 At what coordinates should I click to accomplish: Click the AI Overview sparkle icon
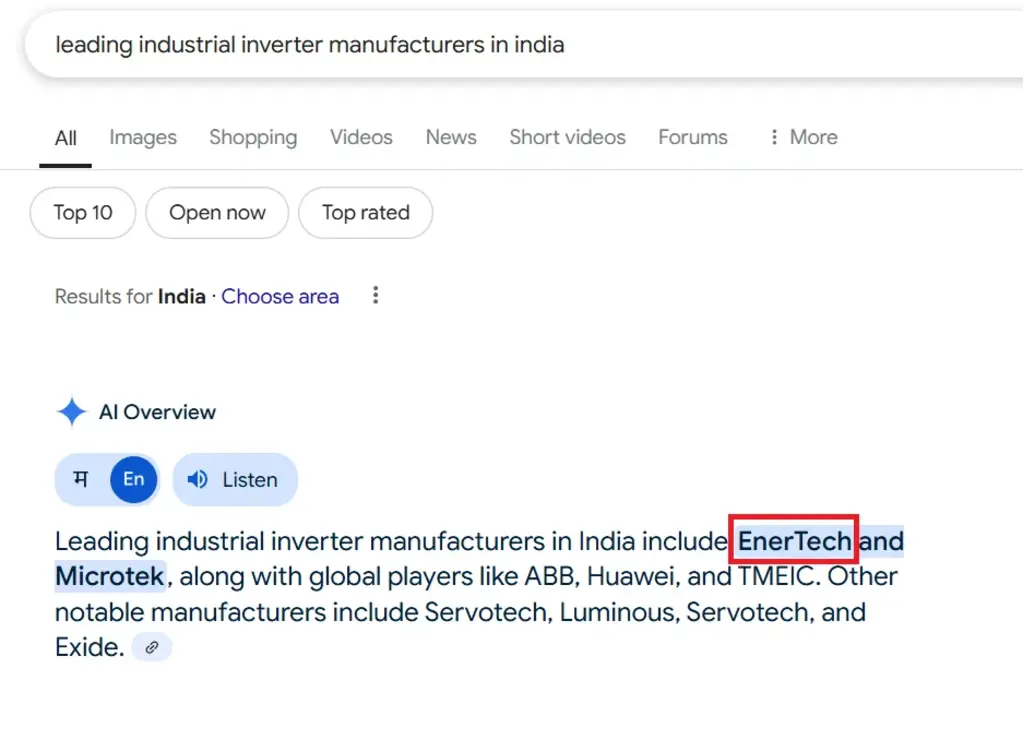(x=71, y=412)
